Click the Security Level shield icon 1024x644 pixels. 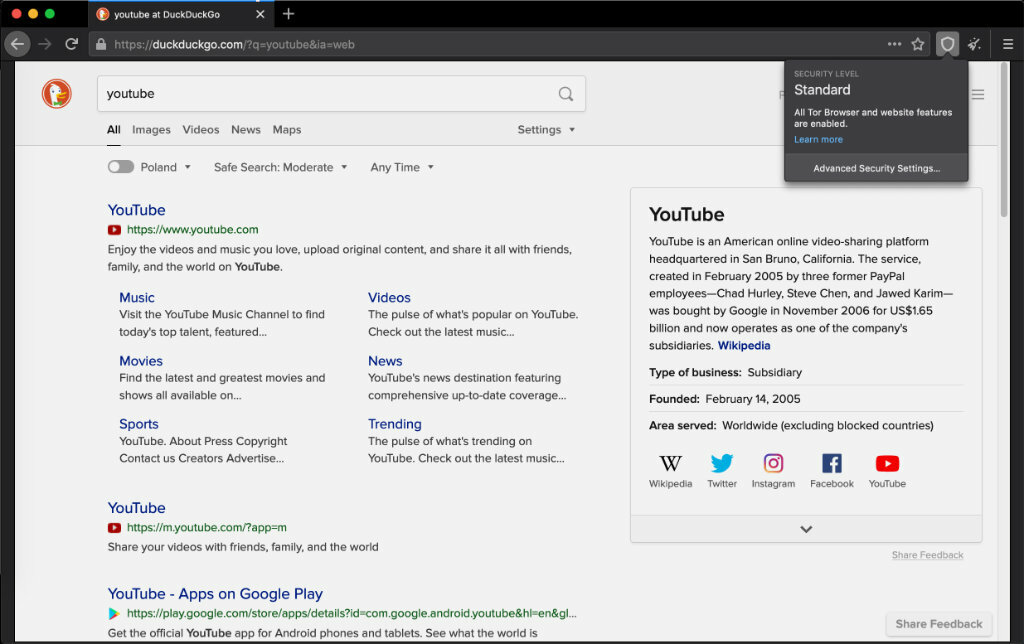tap(948, 44)
